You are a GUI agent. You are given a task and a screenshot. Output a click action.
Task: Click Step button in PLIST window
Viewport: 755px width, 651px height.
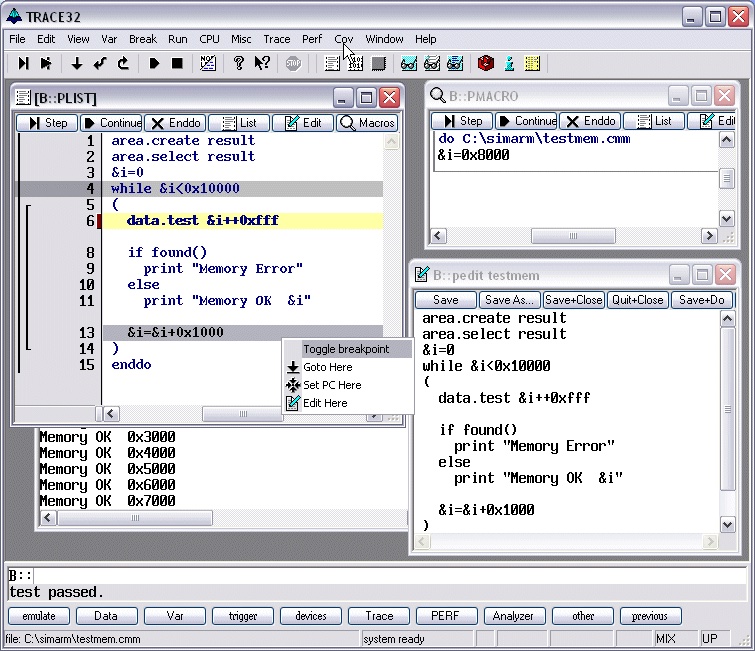pyautogui.click(x=47, y=123)
